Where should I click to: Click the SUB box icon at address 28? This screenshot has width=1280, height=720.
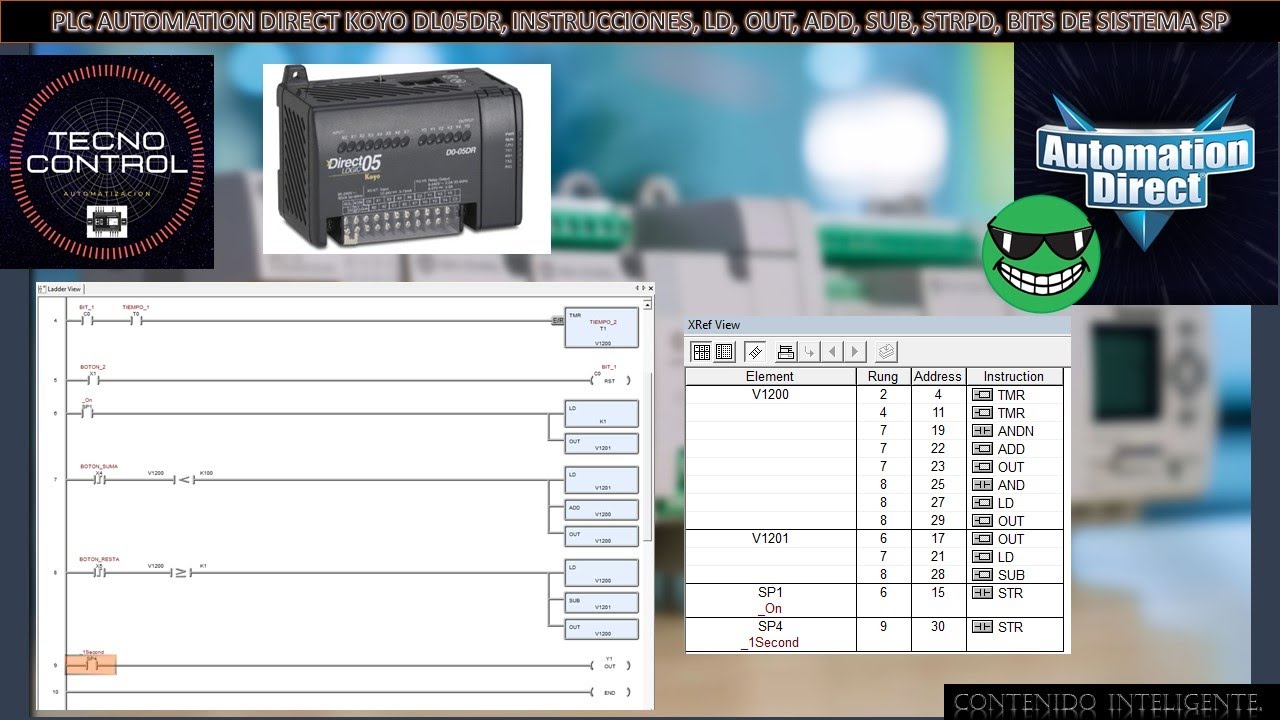(x=982, y=575)
